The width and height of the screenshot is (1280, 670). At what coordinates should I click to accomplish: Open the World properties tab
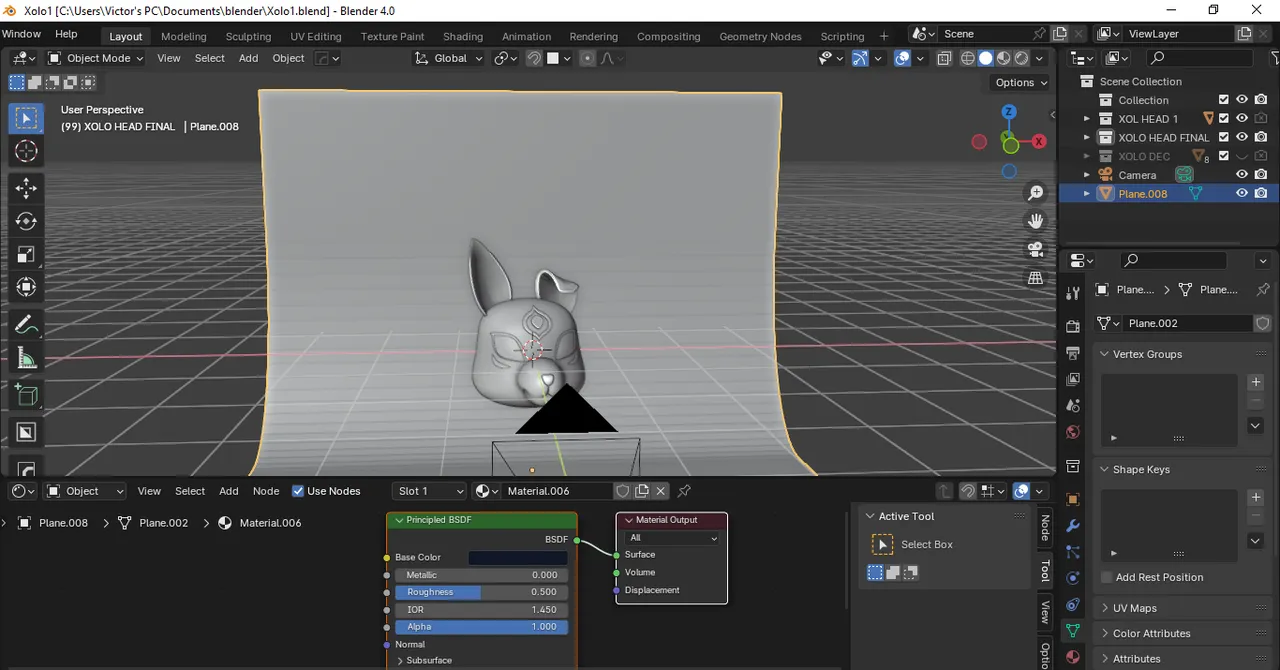pyautogui.click(x=1073, y=432)
